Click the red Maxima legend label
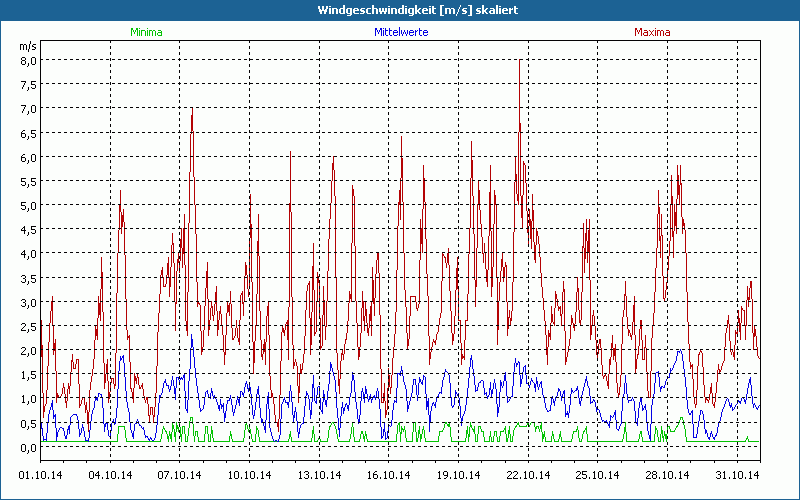The height and width of the screenshot is (500, 800). (x=651, y=32)
